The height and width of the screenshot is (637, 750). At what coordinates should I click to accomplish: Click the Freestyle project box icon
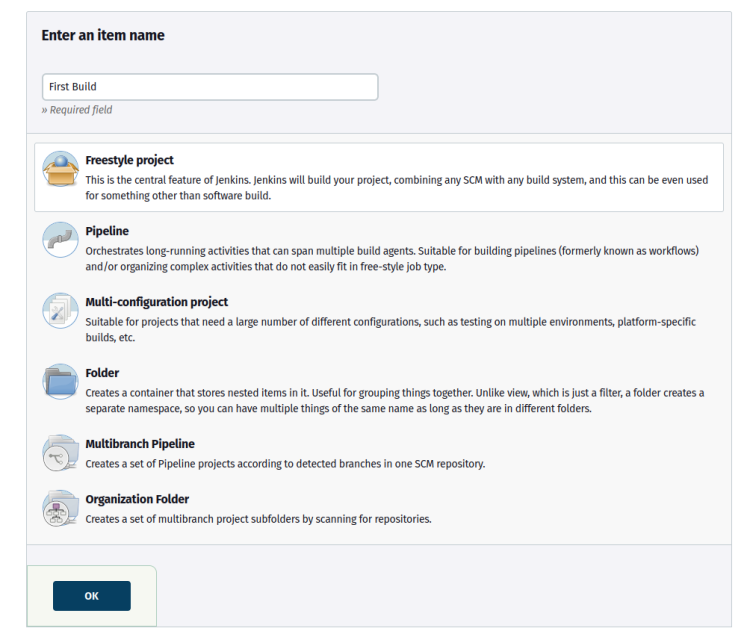[x=60, y=169]
